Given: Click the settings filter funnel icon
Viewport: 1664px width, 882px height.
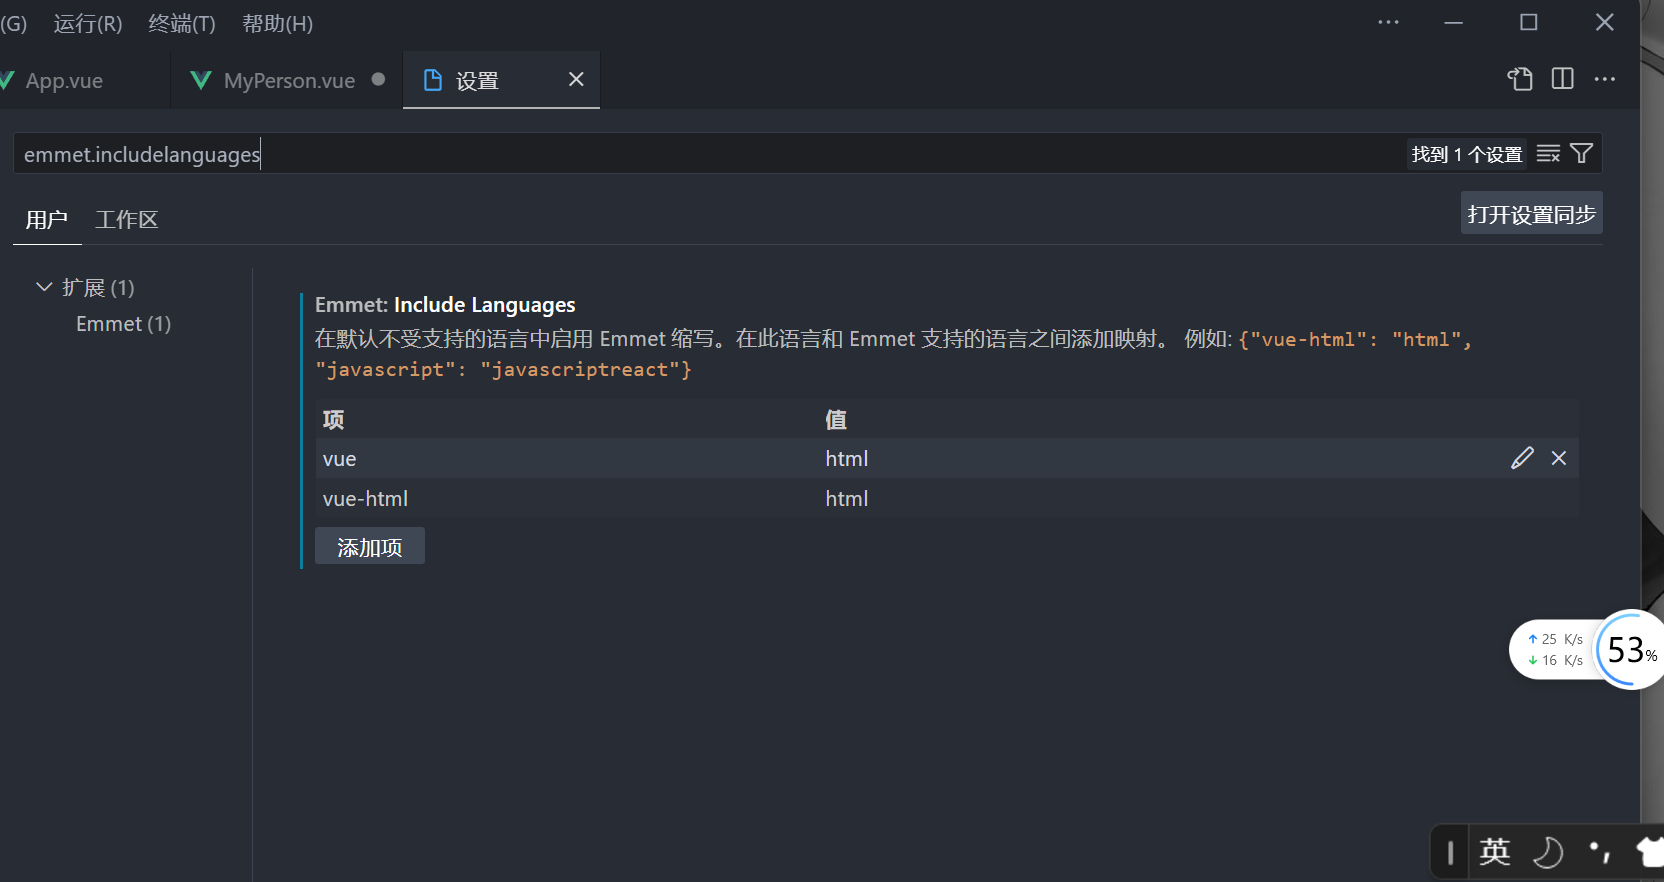Looking at the screenshot, I should click(1581, 154).
